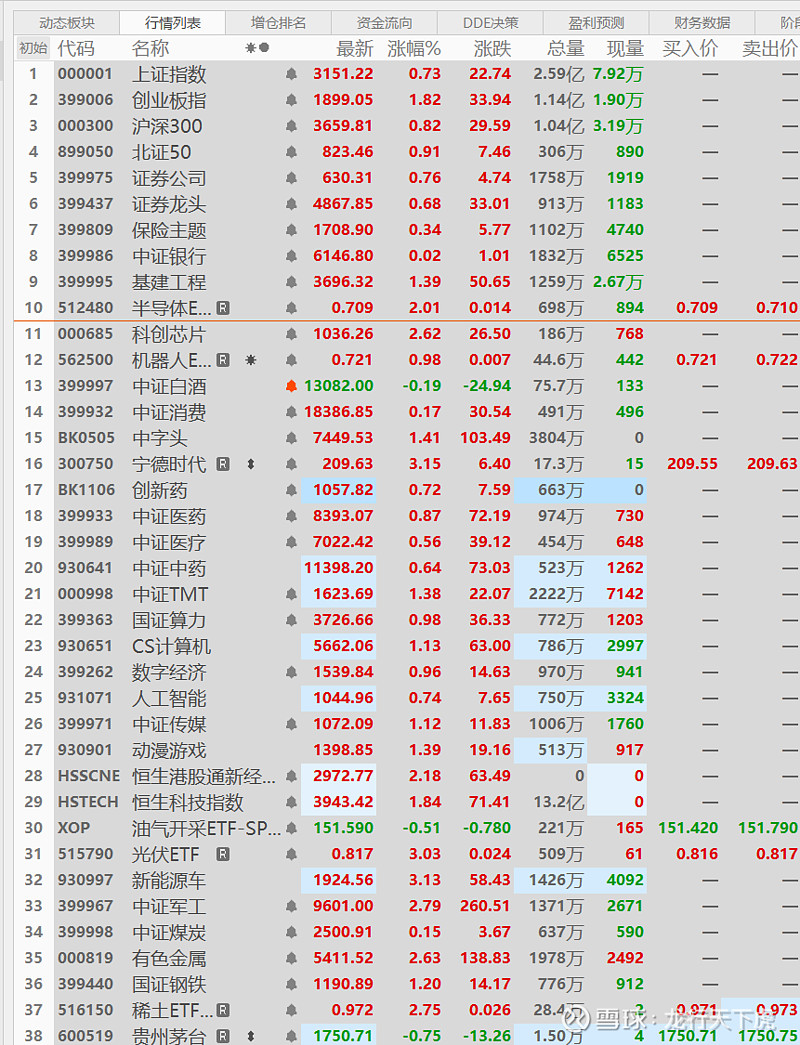Click alert bell for 恒生科技指数
Screen dimensions: 800x1045
(x=291, y=802)
